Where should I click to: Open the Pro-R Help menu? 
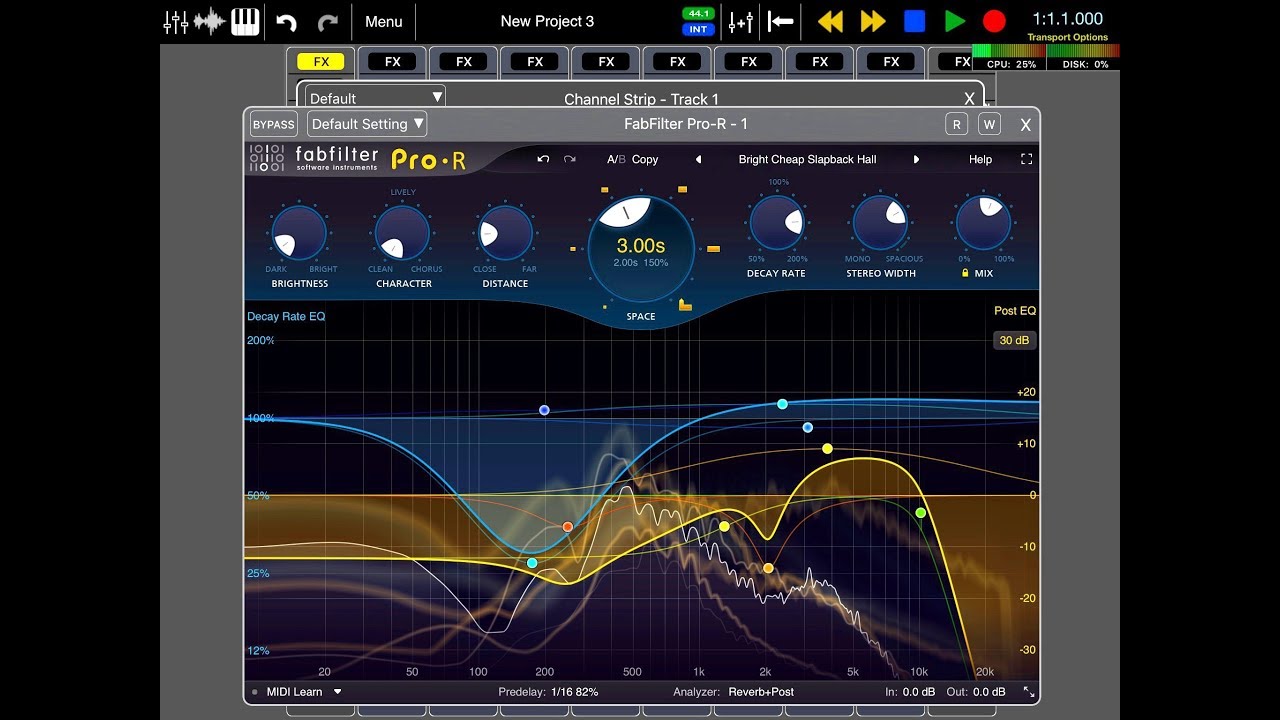(x=980, y=159)
